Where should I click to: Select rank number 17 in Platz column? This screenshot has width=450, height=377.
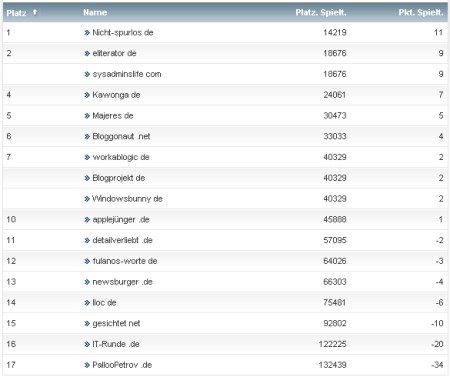coord(11,365)
